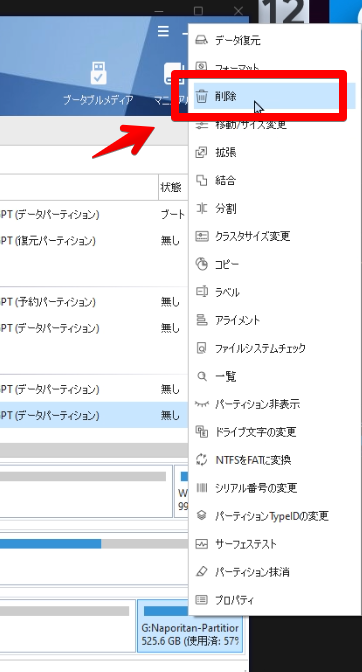The image size is (362, 672).
Task: Click the Extend (拡張) icon
Action: [x=201, y=152]
